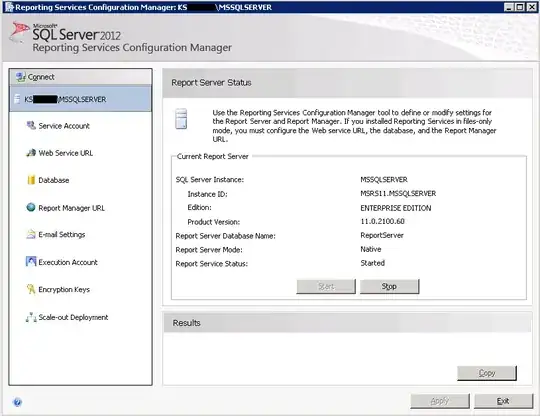Click the Service Account icon

pos(31,126)
